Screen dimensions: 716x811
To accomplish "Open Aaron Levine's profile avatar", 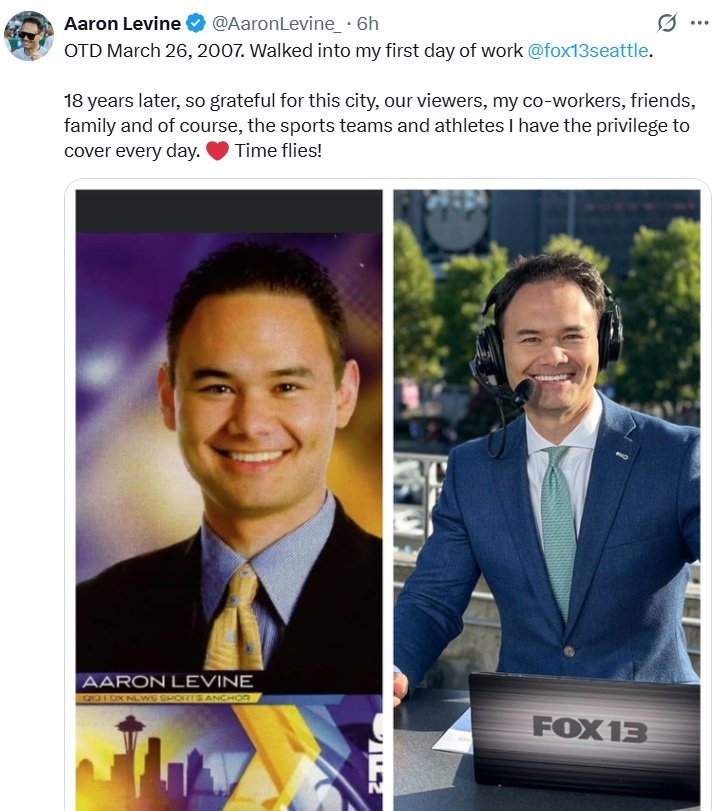I will click(28, 36).
